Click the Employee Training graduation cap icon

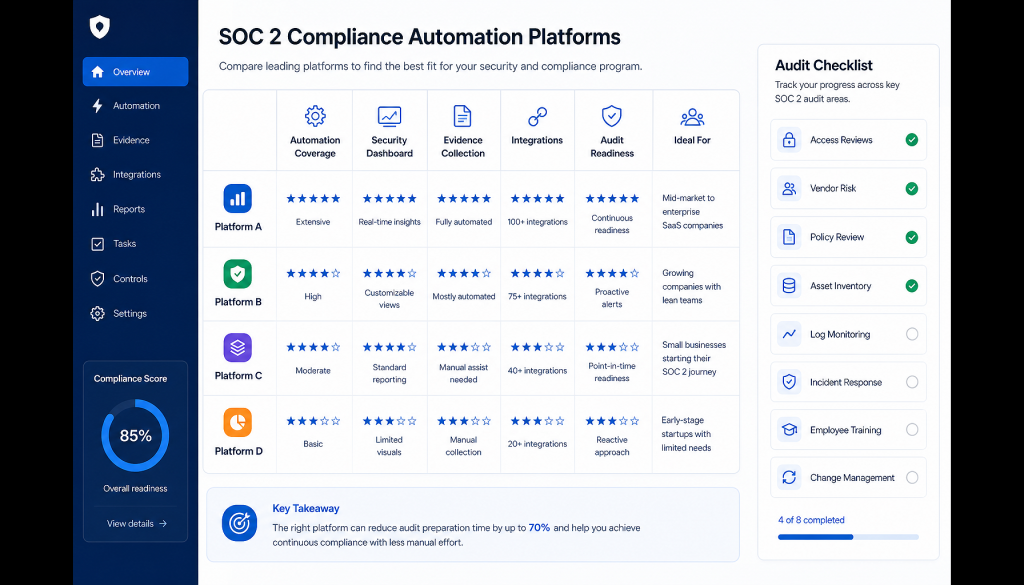[x=789, y=430]
